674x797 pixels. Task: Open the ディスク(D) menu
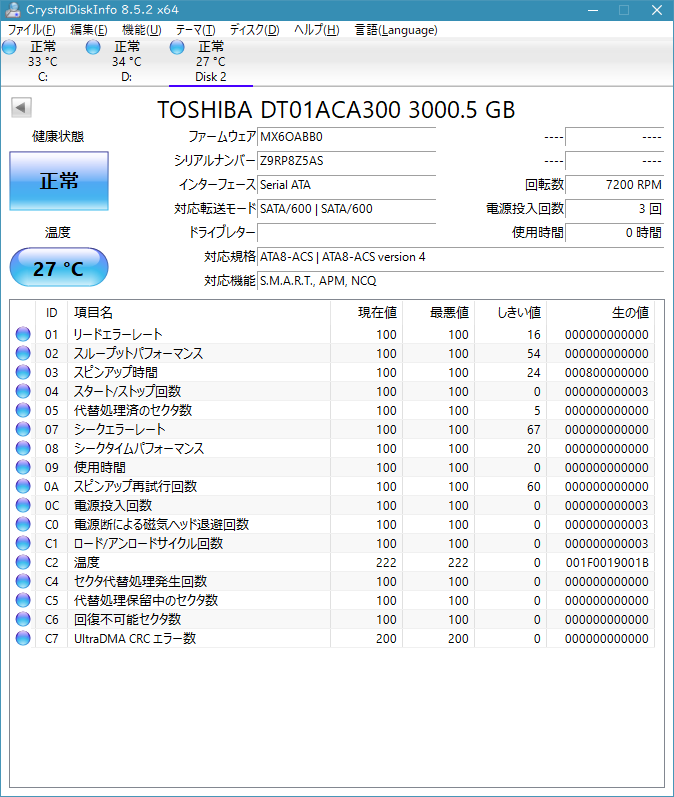tap(254, 30)
